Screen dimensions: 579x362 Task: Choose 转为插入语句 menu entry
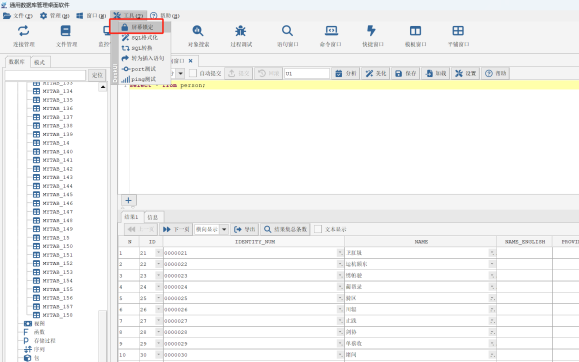(x=143, y=58)
